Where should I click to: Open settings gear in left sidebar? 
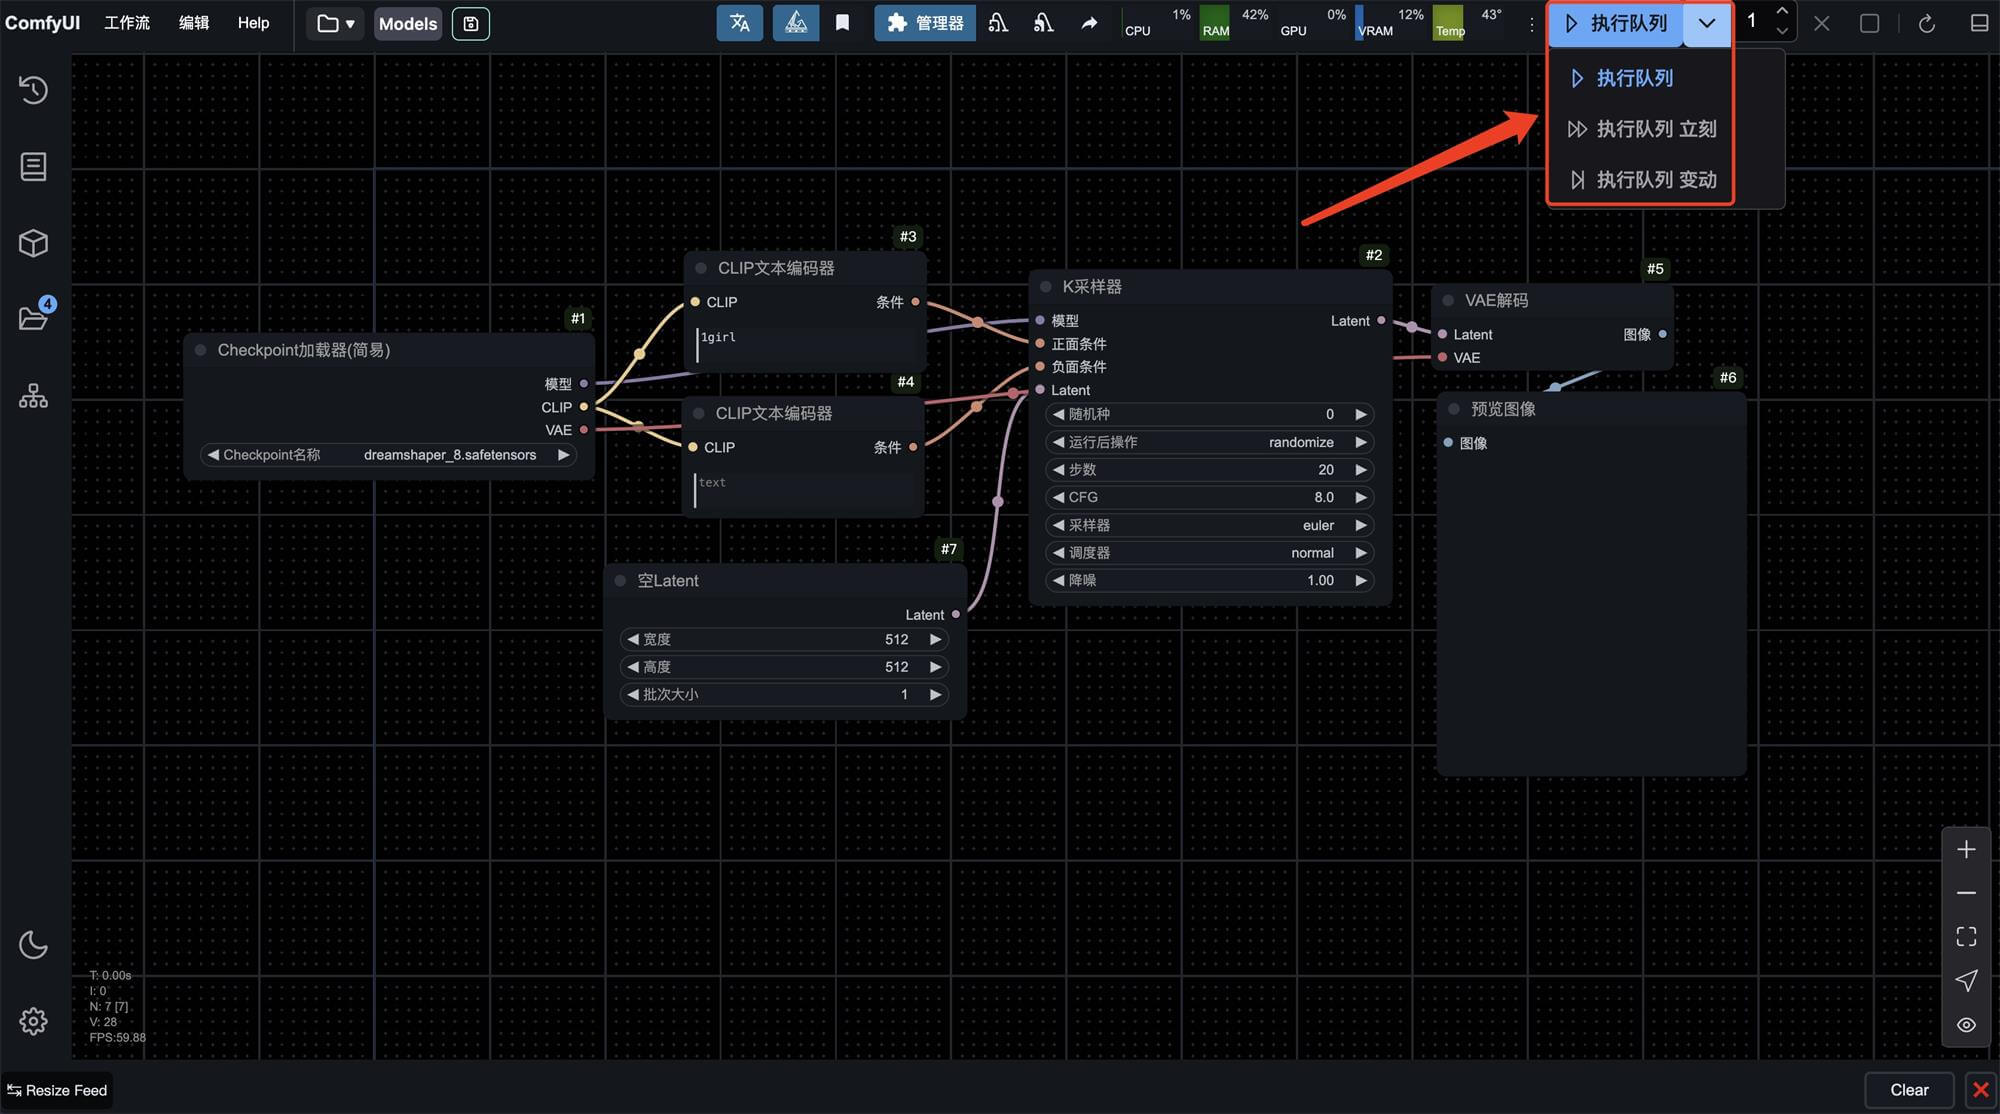coord(33,1021)
